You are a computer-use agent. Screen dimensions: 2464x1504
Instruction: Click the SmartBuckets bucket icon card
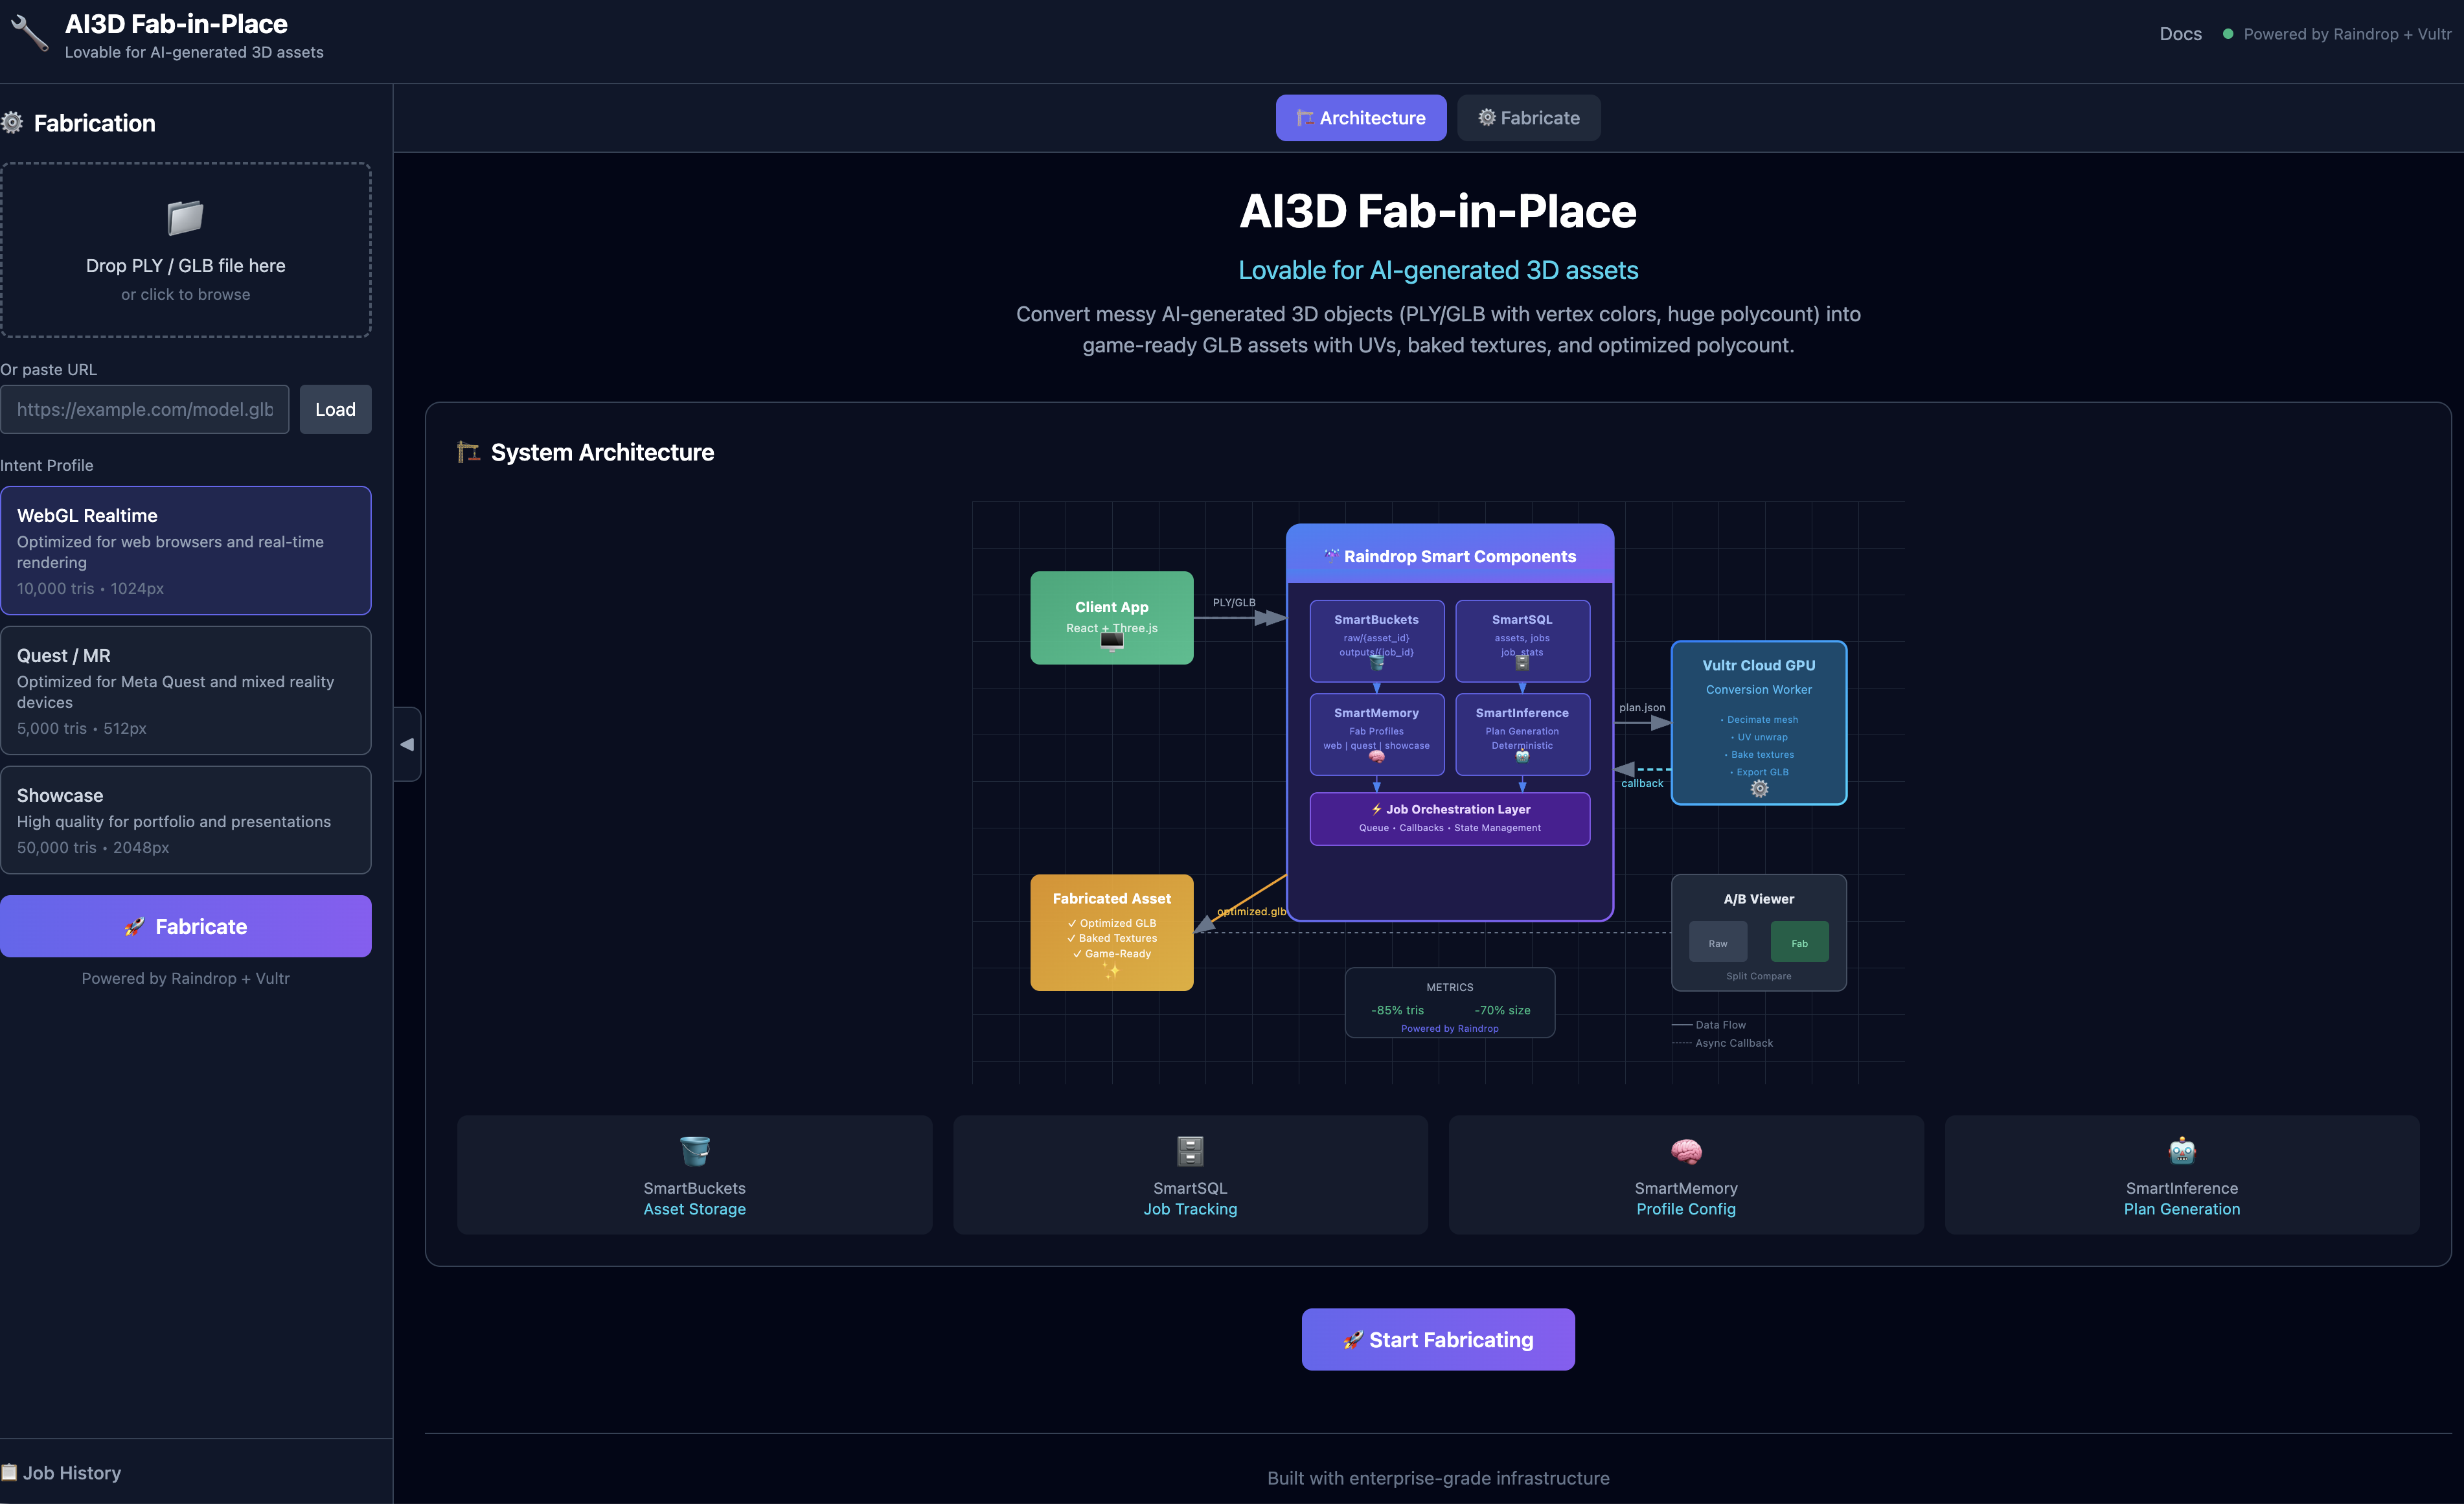(694, 1151)
